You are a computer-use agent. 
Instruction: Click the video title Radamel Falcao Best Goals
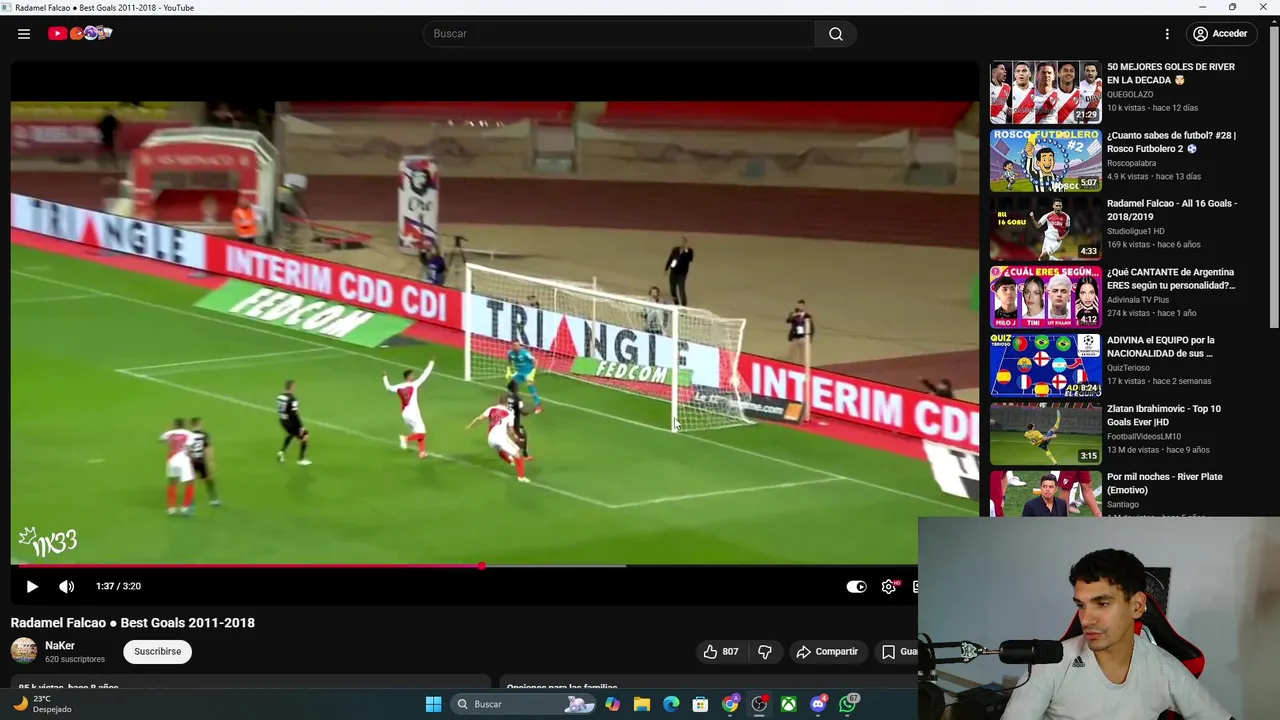click(x=133, y=623)
